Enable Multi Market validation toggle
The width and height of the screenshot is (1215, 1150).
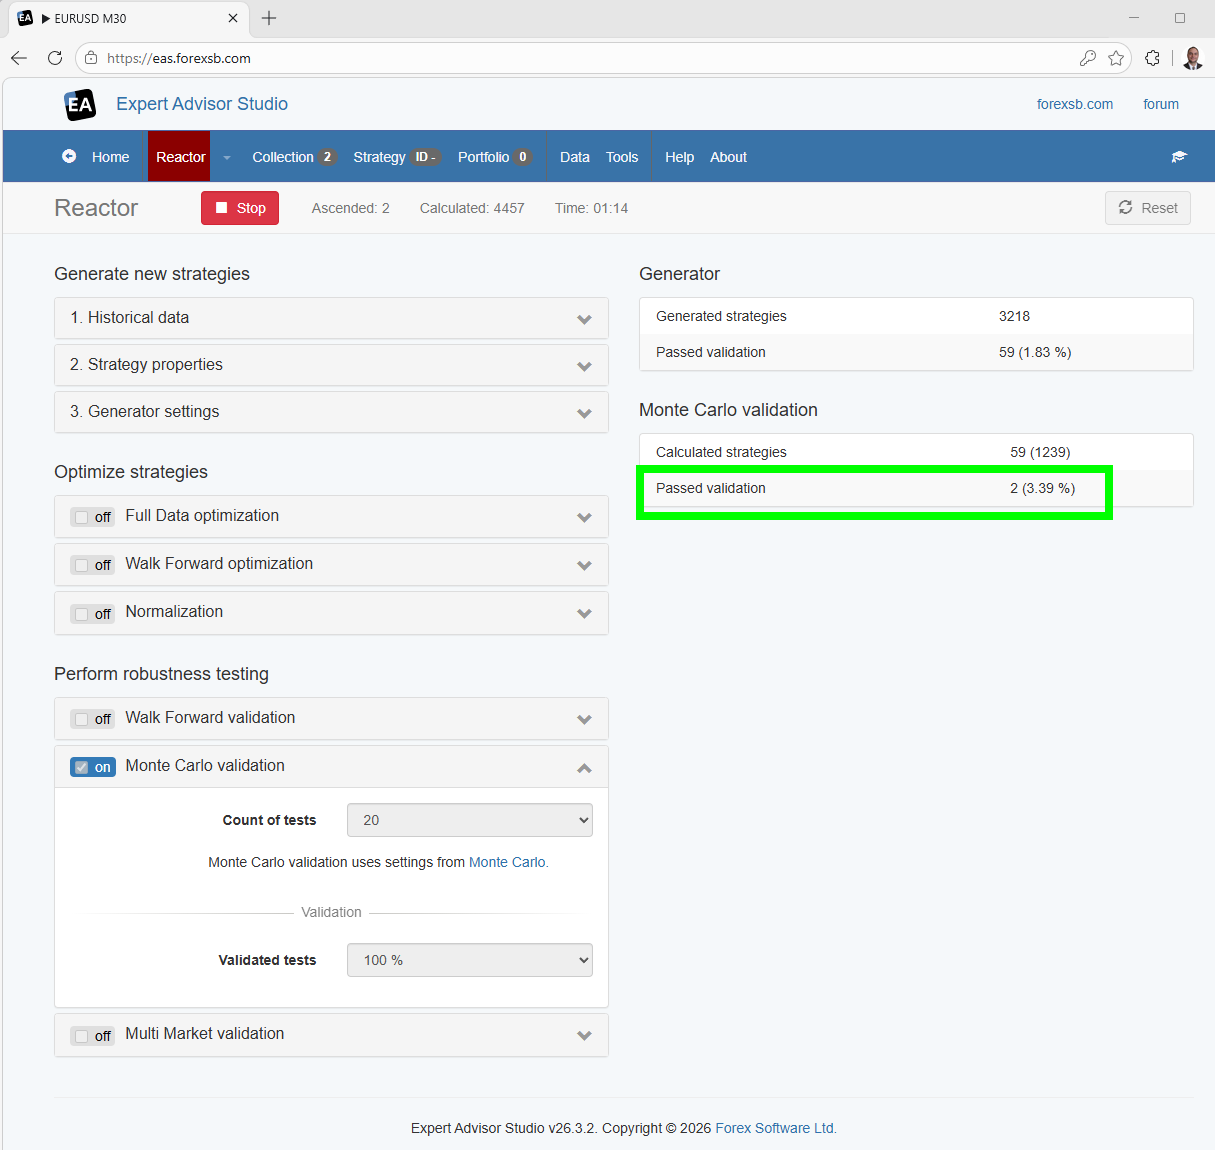coord(92,1036)
